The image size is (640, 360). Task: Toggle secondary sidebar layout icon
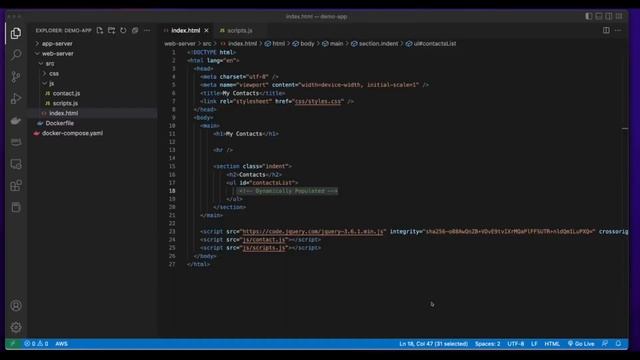(609, 16)
